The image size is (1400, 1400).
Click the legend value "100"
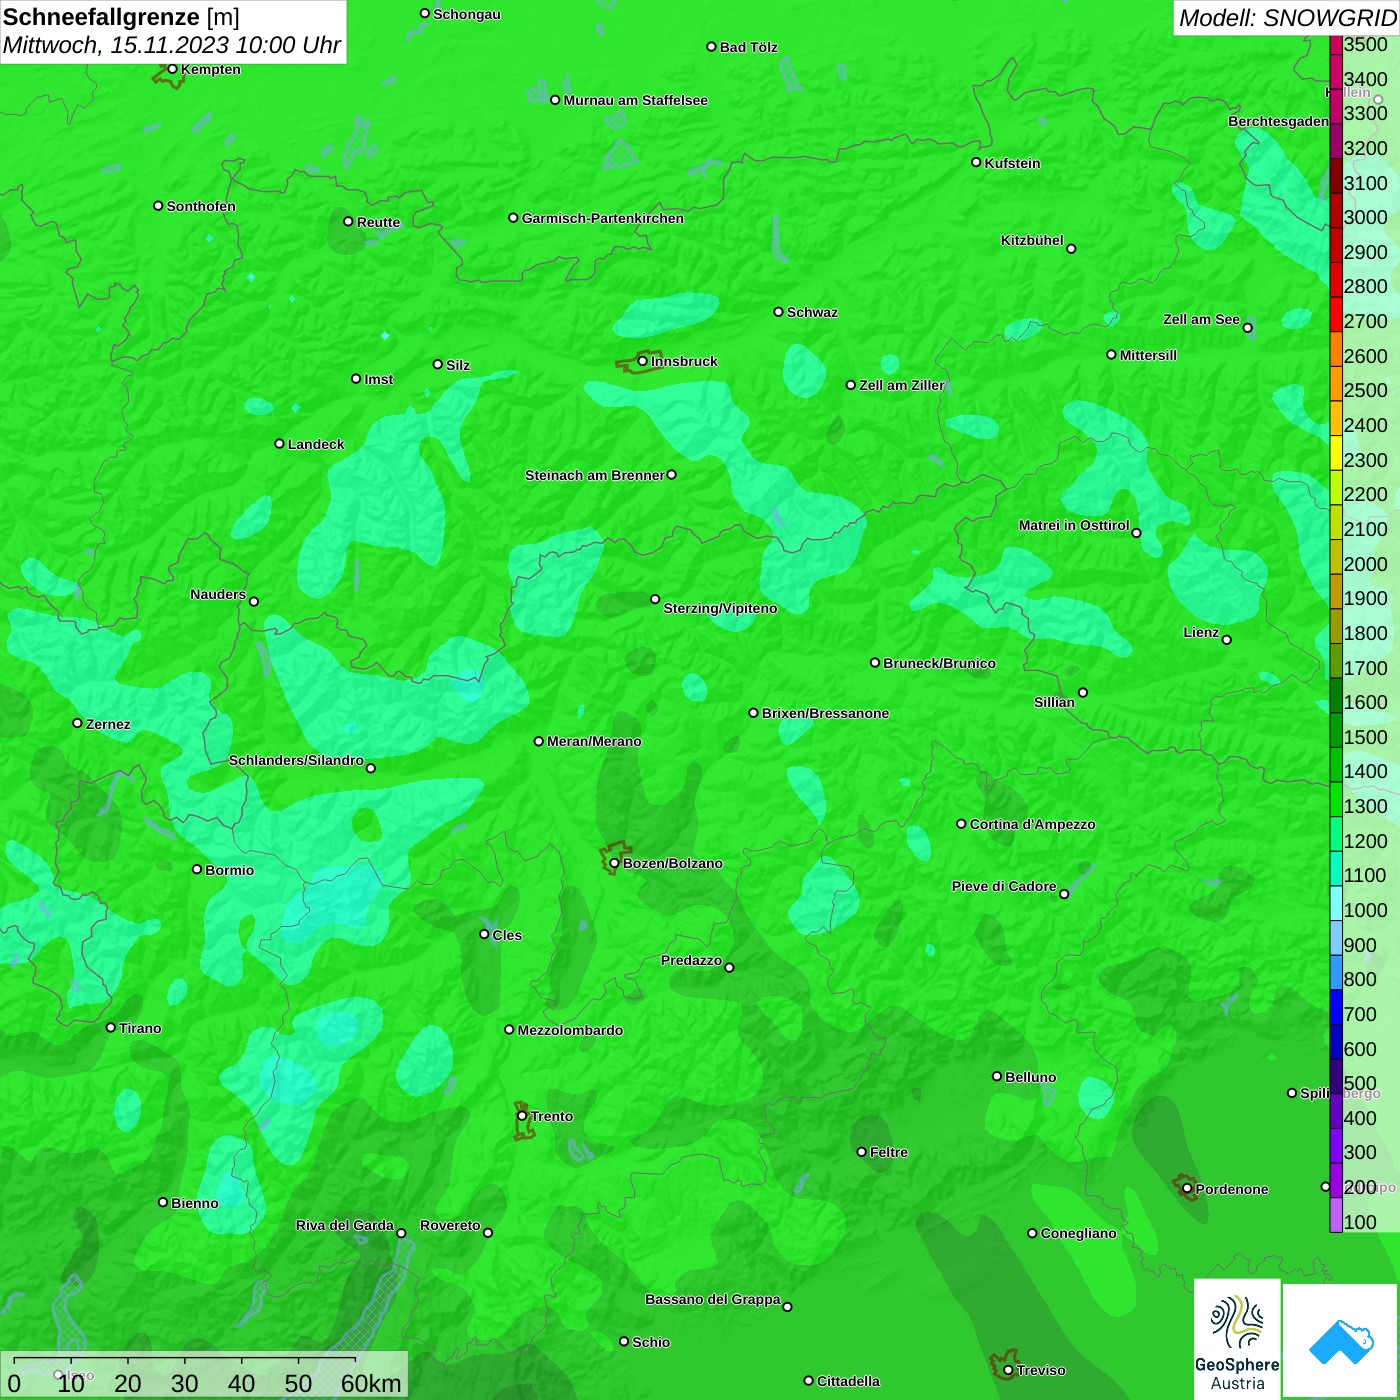[x=1360, y=1222]
